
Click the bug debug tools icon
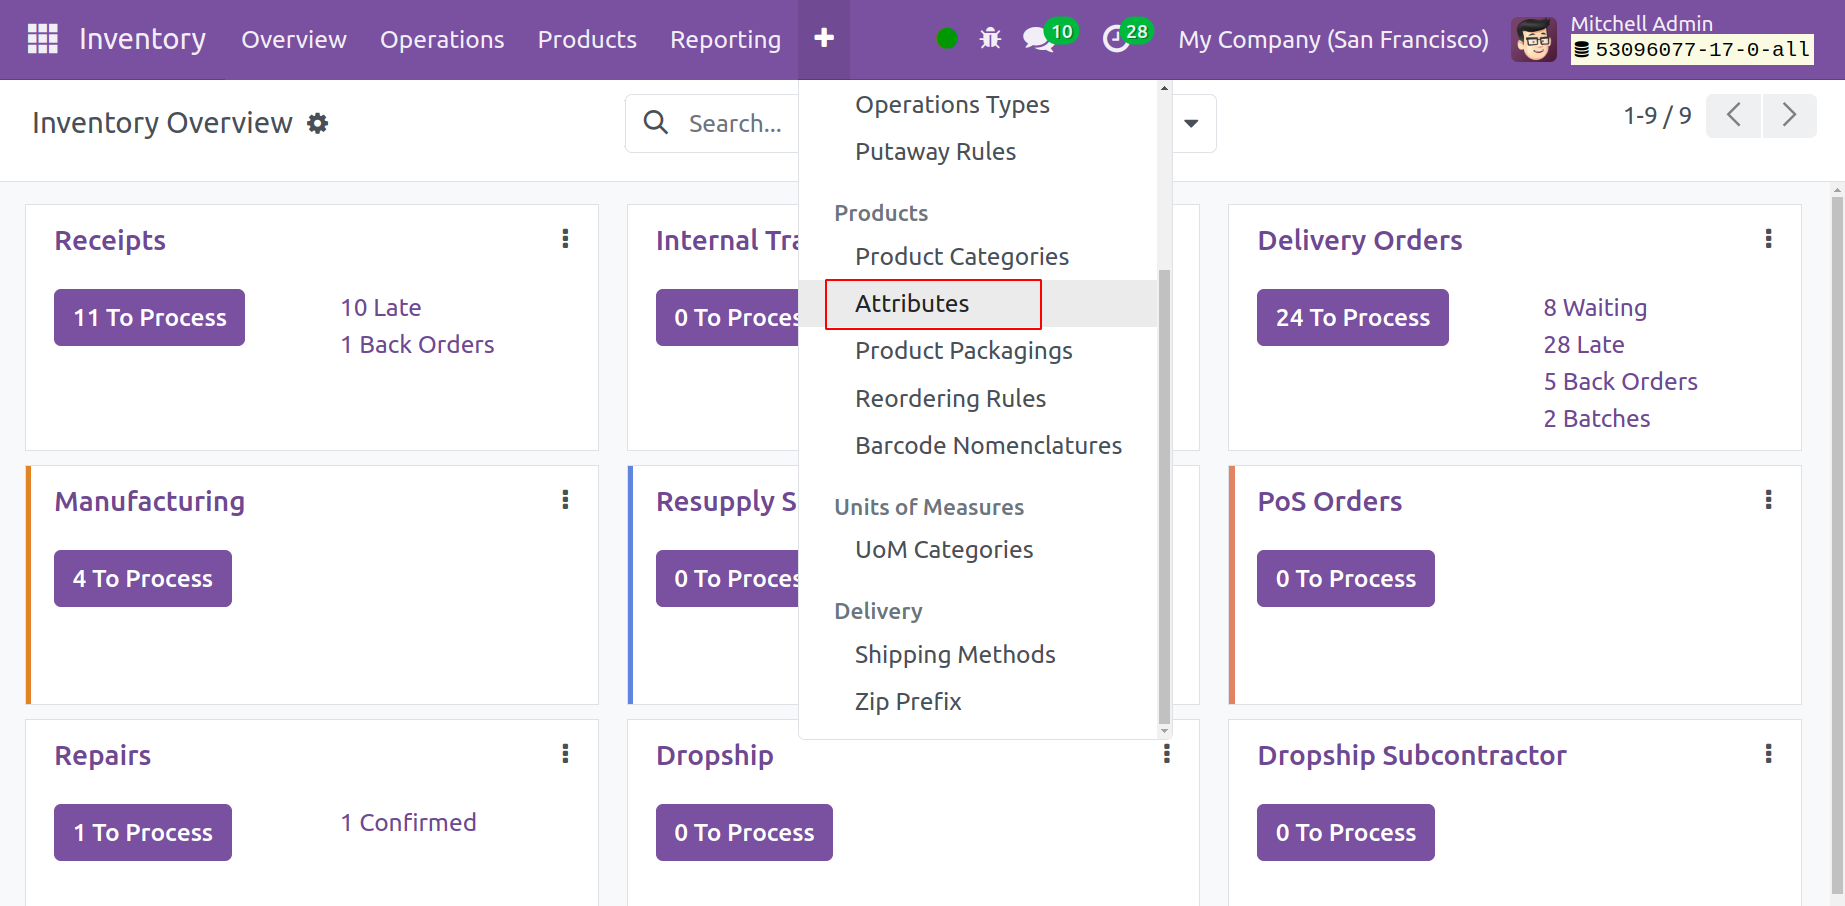[990, 39]
